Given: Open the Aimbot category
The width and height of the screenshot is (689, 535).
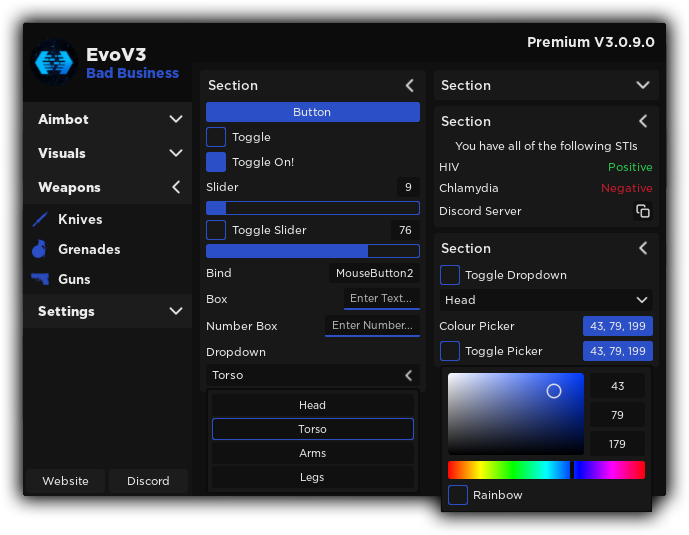Looking at the screenshot, I should 108,119.
